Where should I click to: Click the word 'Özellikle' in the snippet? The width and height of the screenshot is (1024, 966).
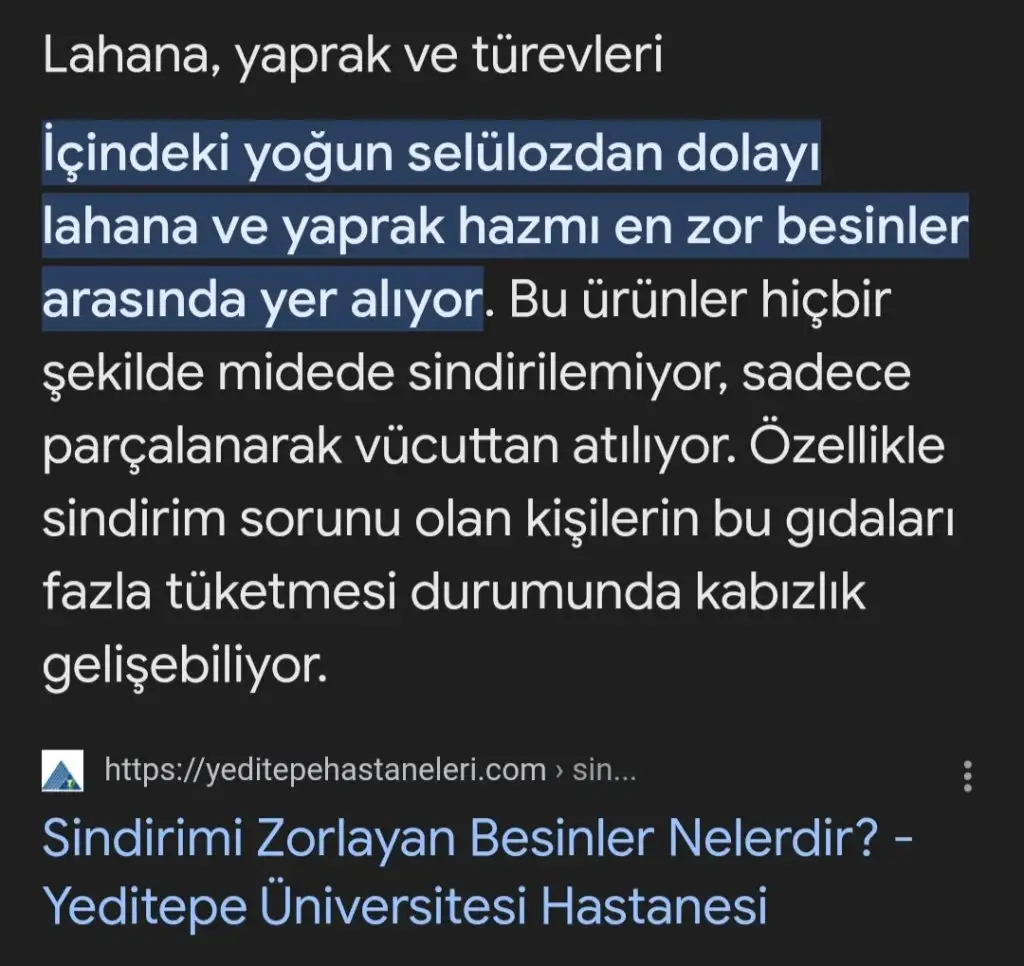[846, 445]
